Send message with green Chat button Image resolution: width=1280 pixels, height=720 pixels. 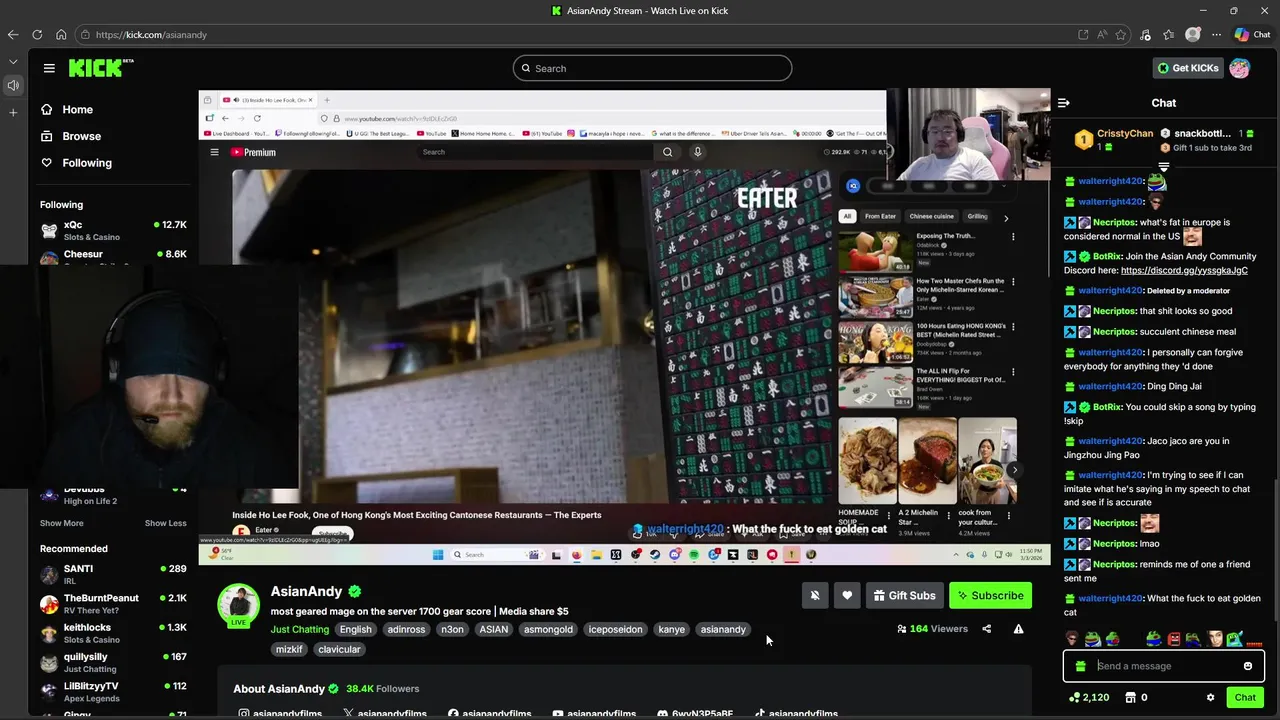(x=1245, y=698)
